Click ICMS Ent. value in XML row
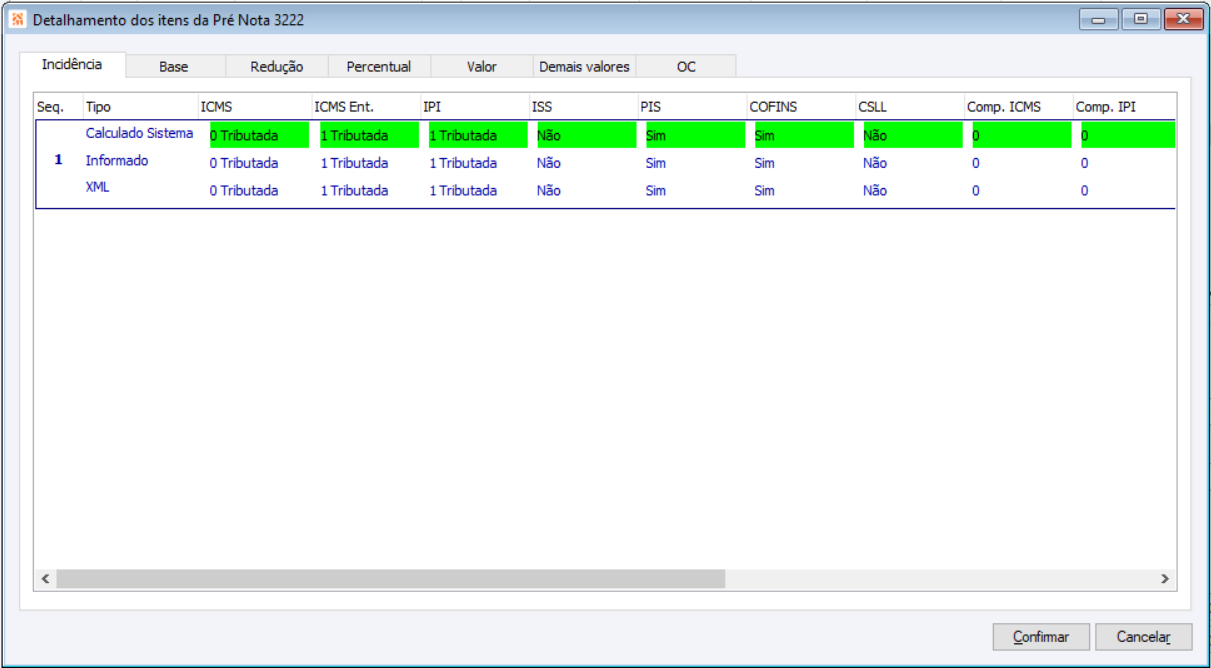This screenshot has width=1211, height=668. click(x=354, y=190)
